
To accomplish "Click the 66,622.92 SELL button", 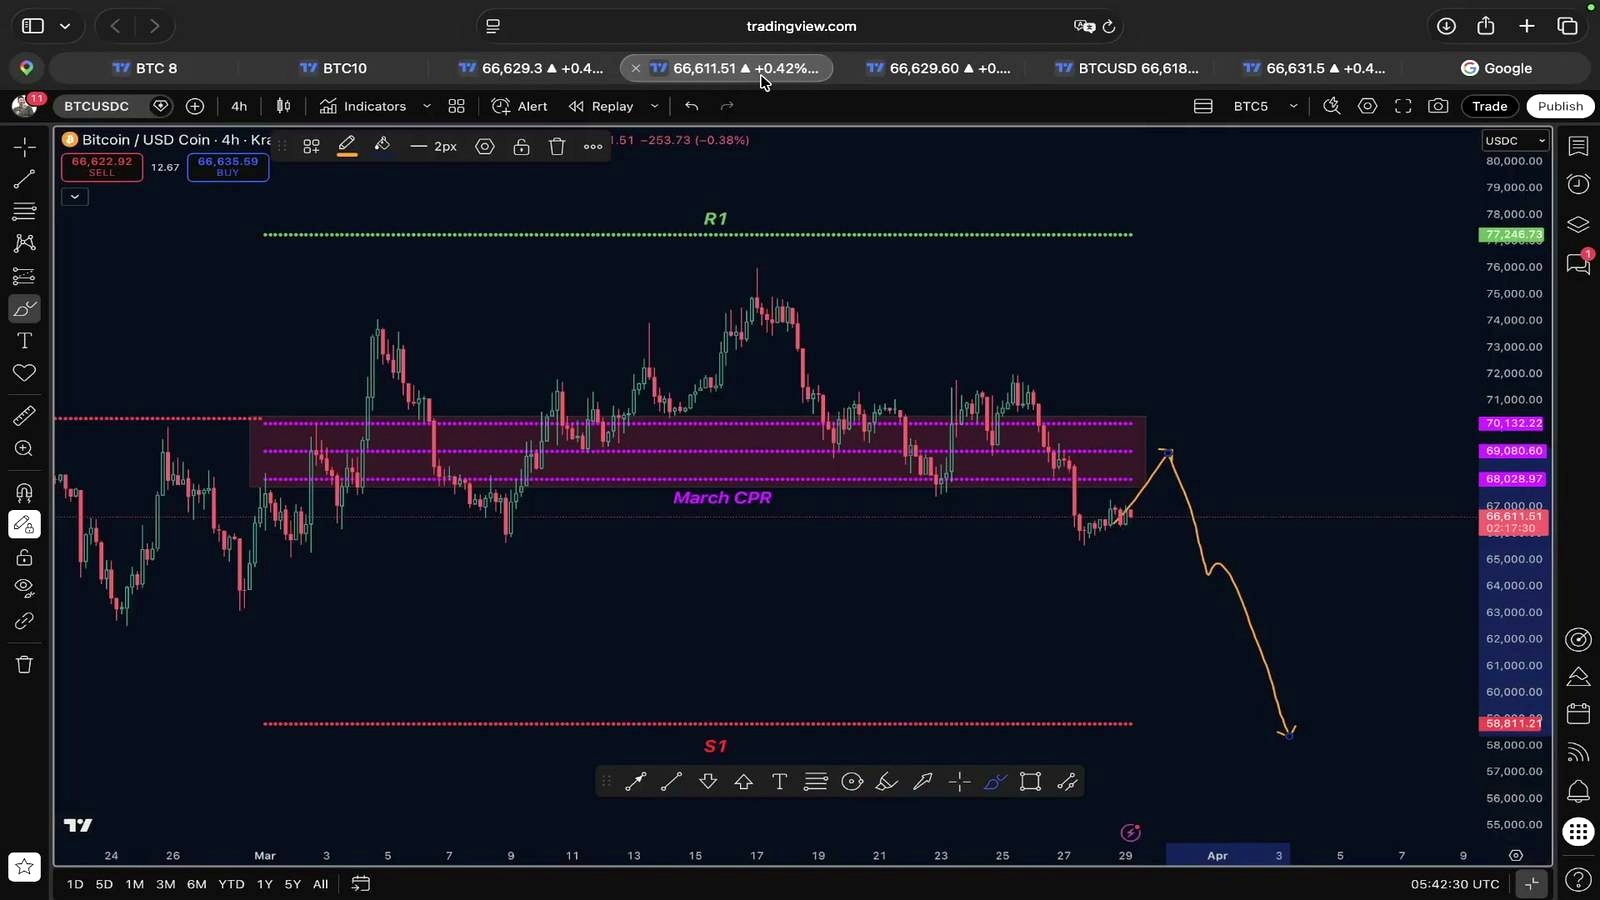I will [x=101, y=167].
